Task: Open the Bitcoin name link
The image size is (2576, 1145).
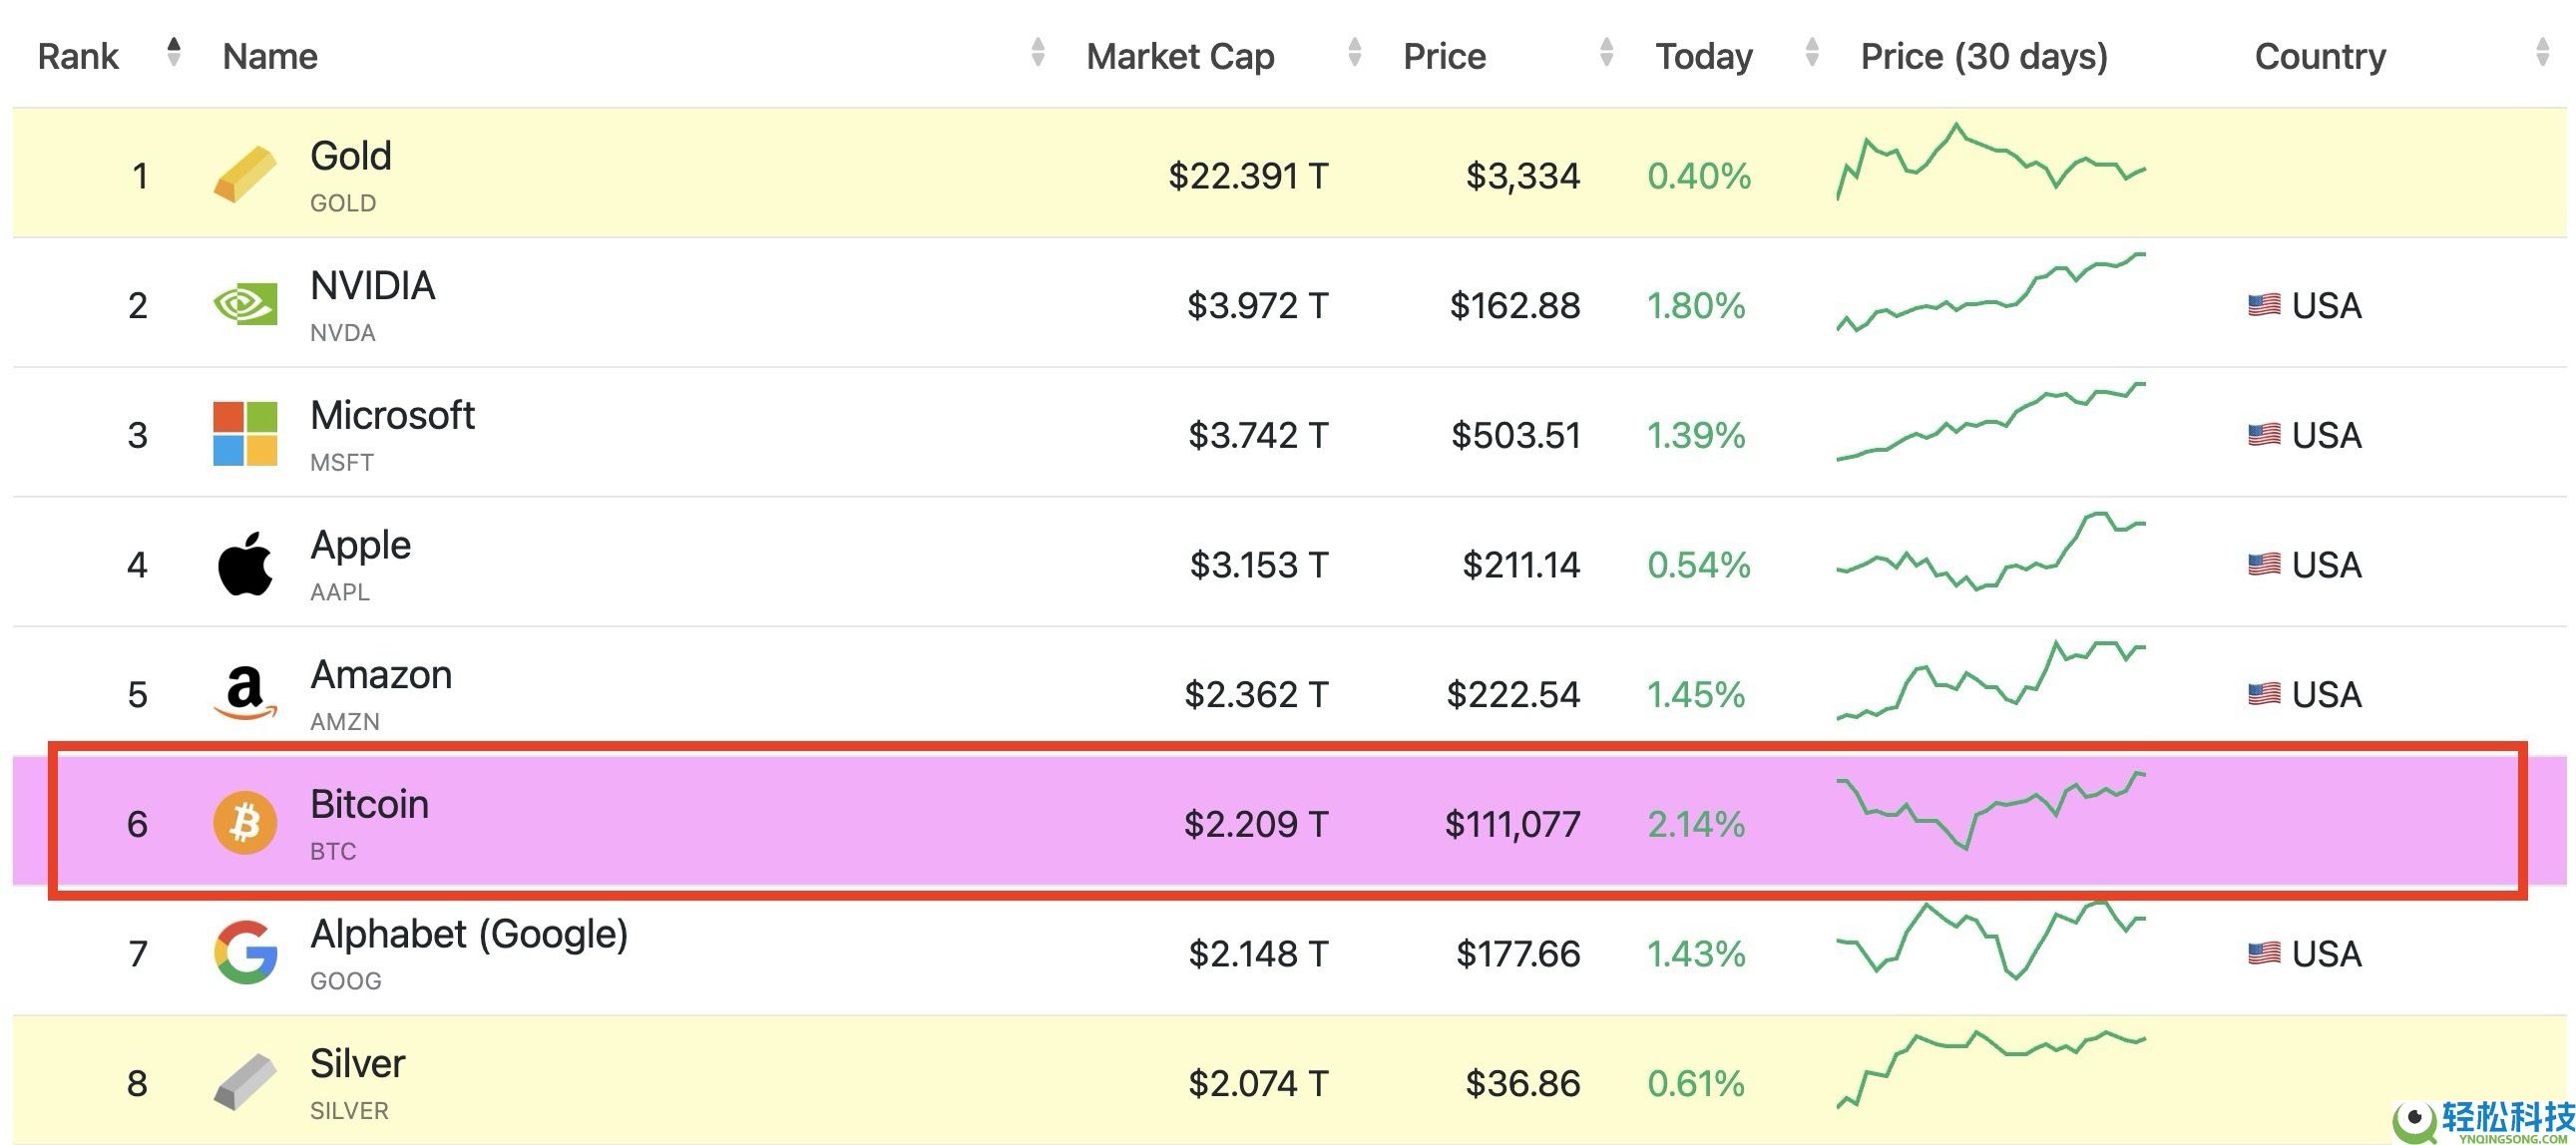Action: pos(369,804)
